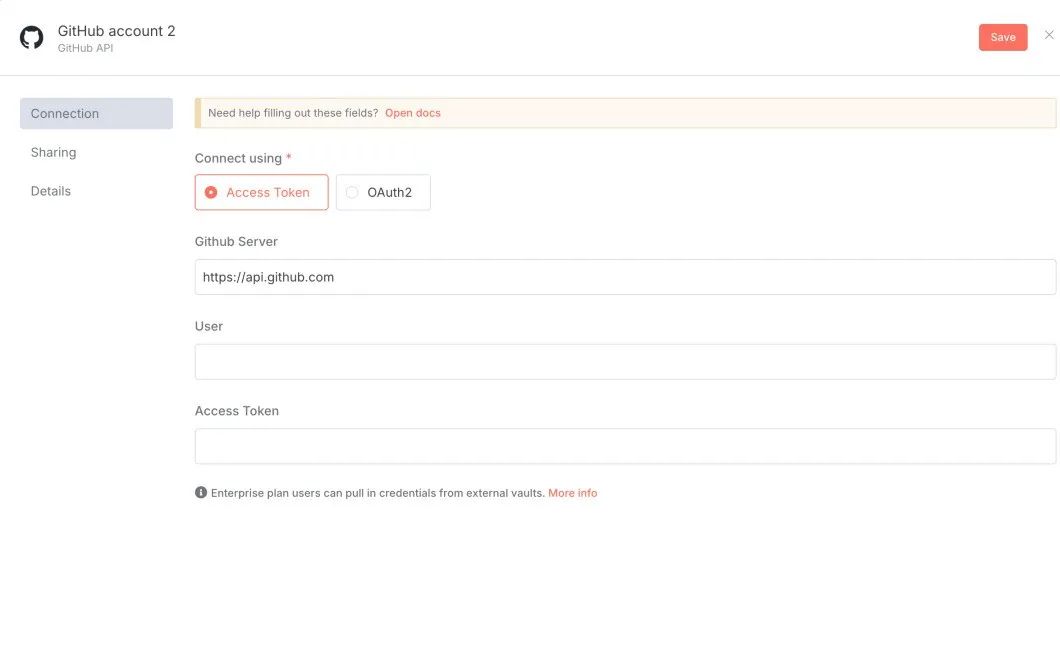Click the Connect using label
This screenshot has height=654, width=1060.
(238, 158)
